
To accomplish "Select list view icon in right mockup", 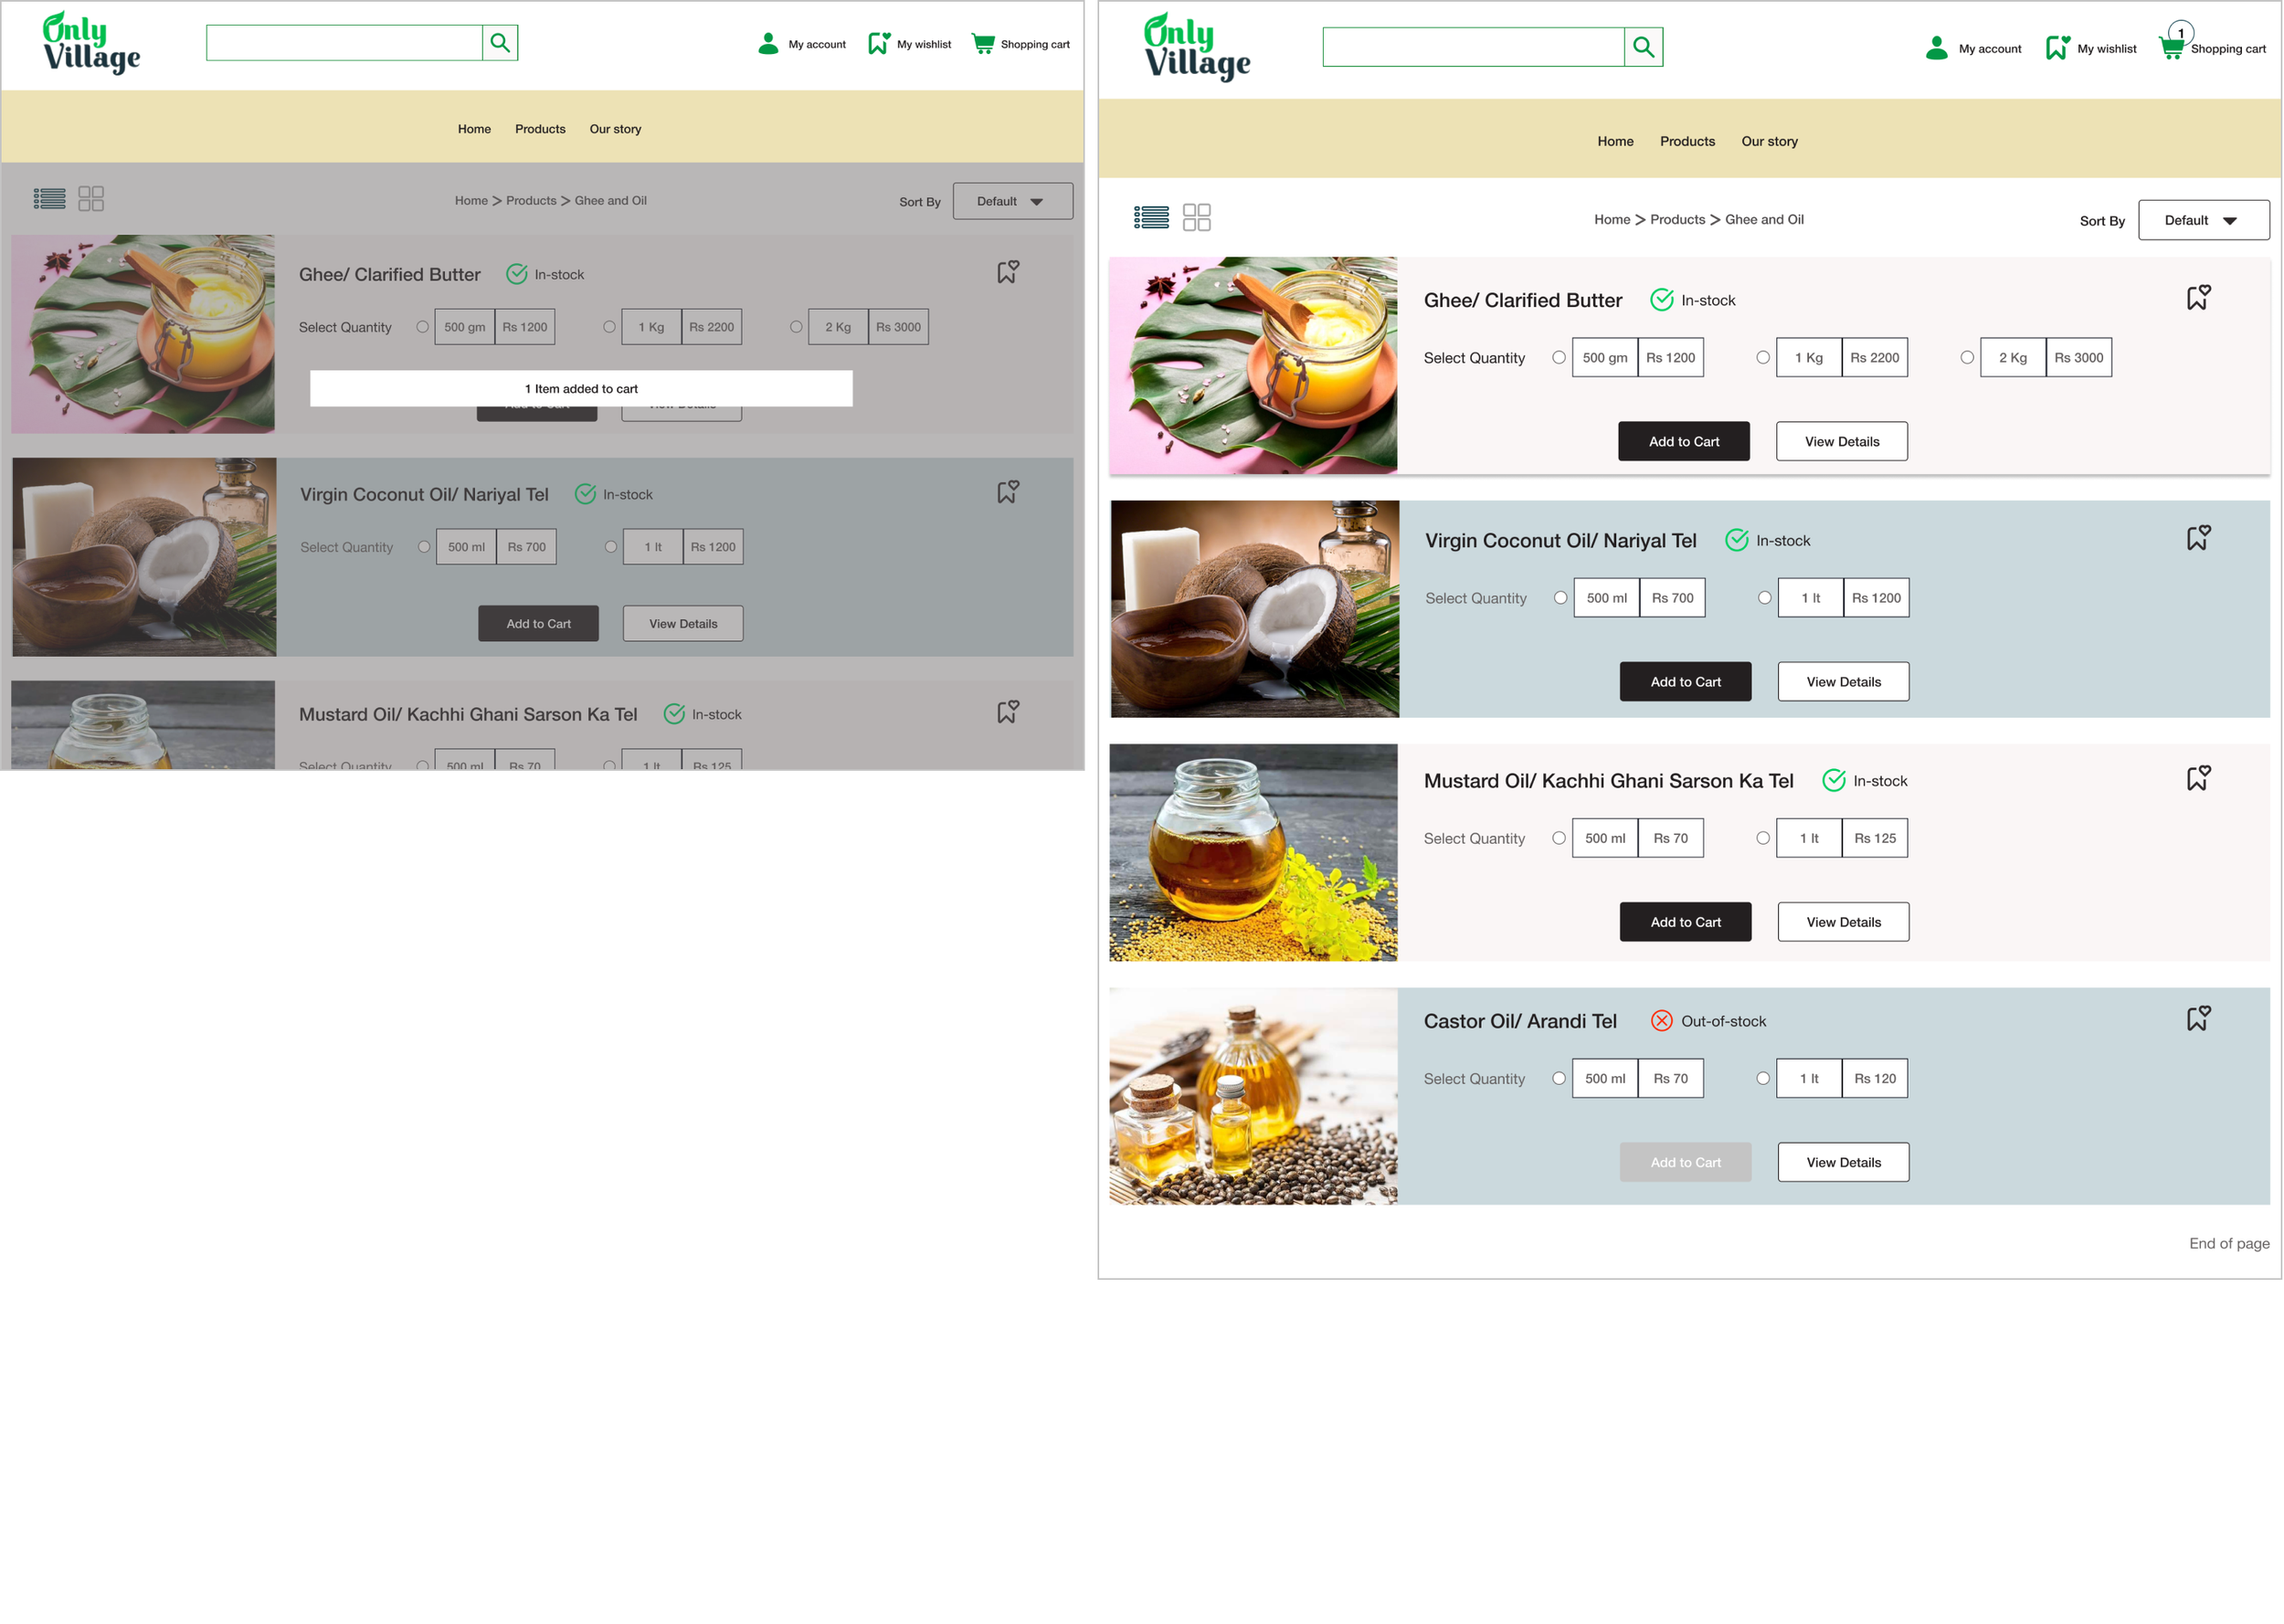I will [1151, 217].
